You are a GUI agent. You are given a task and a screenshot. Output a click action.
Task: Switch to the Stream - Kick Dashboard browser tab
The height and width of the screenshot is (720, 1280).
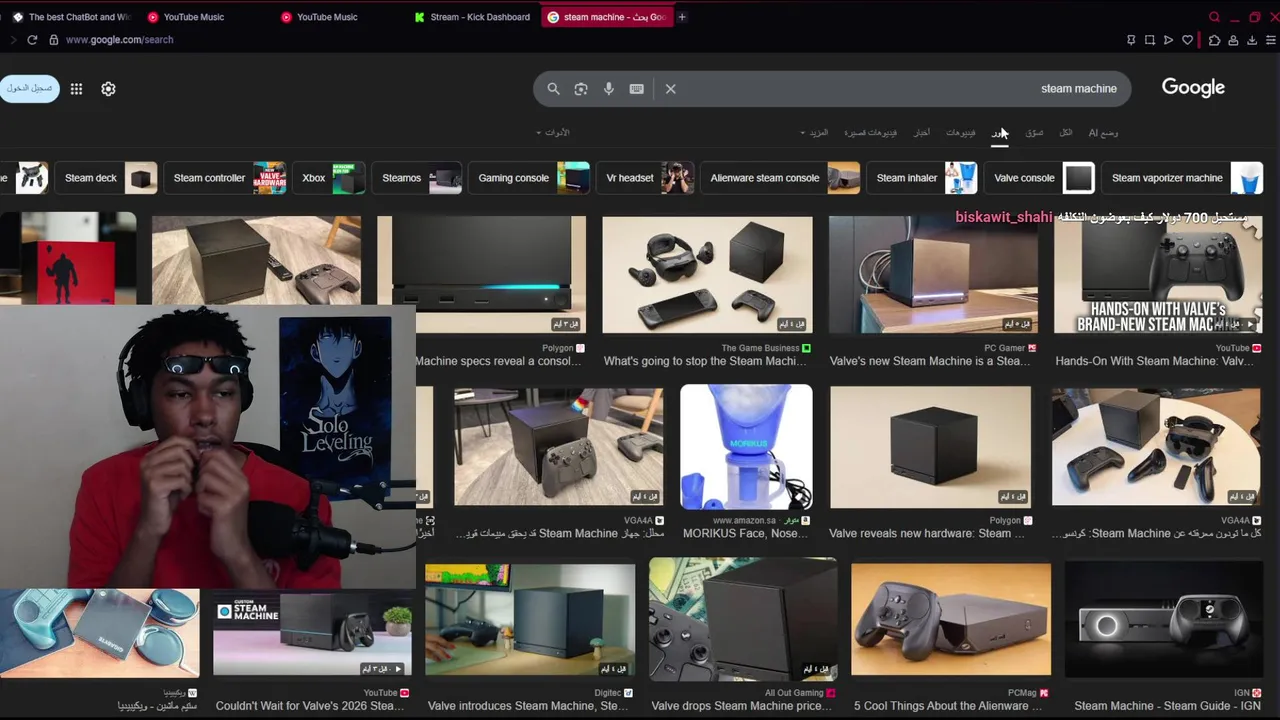tap(472, 17)
